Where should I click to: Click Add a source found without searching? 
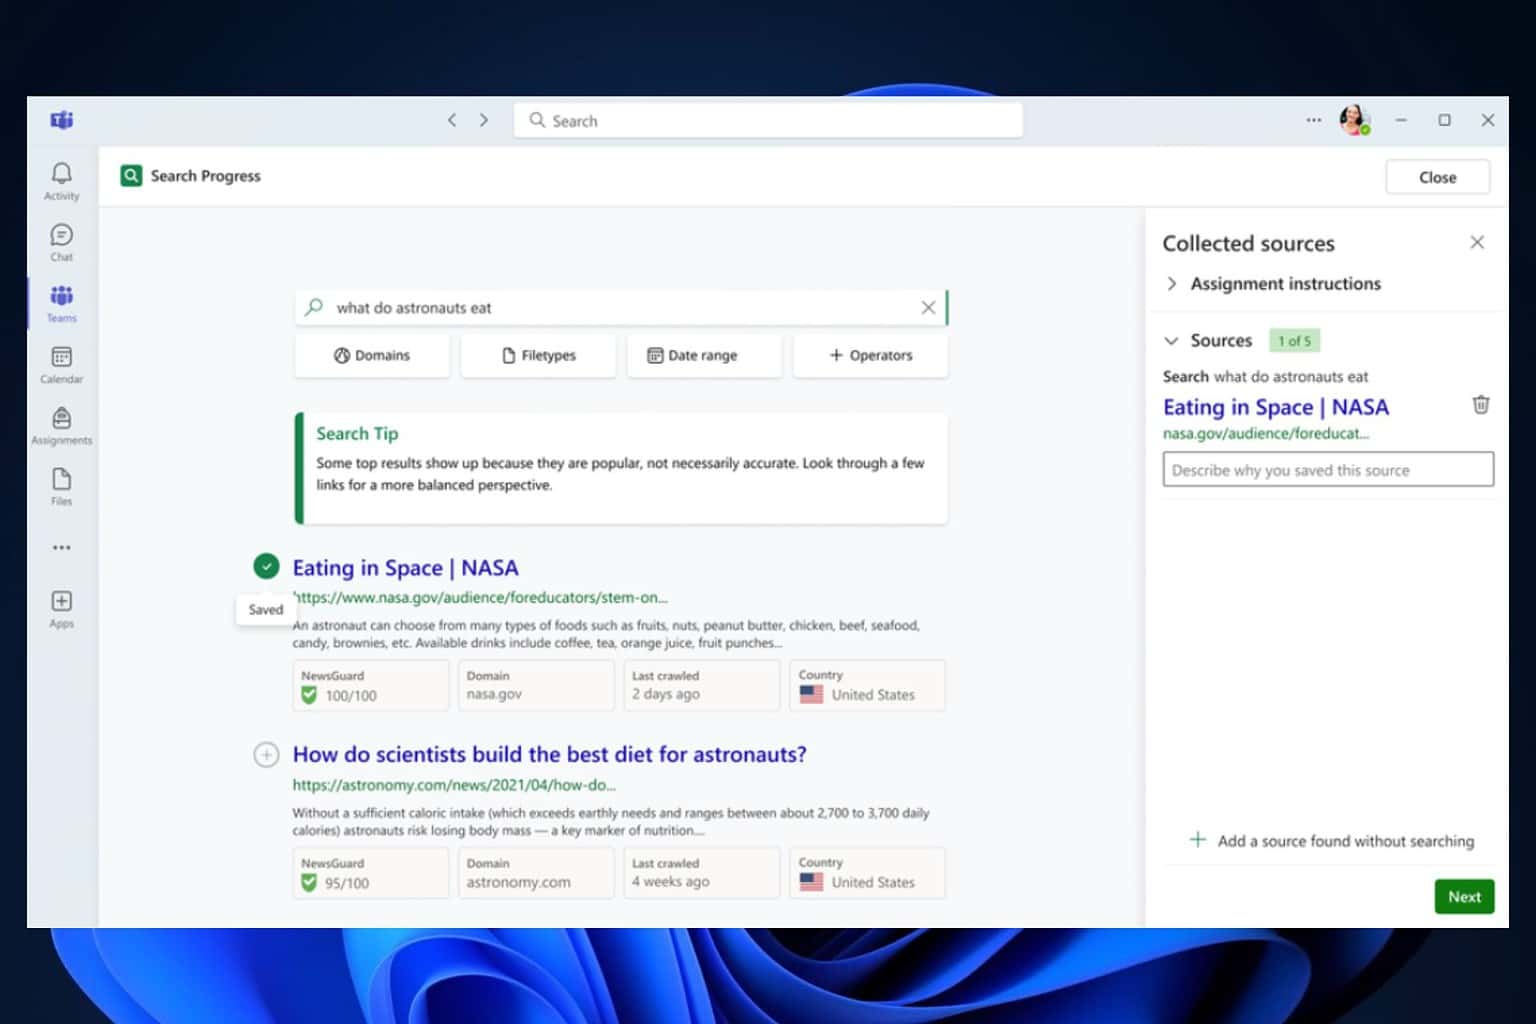[x=1331, y=841]
